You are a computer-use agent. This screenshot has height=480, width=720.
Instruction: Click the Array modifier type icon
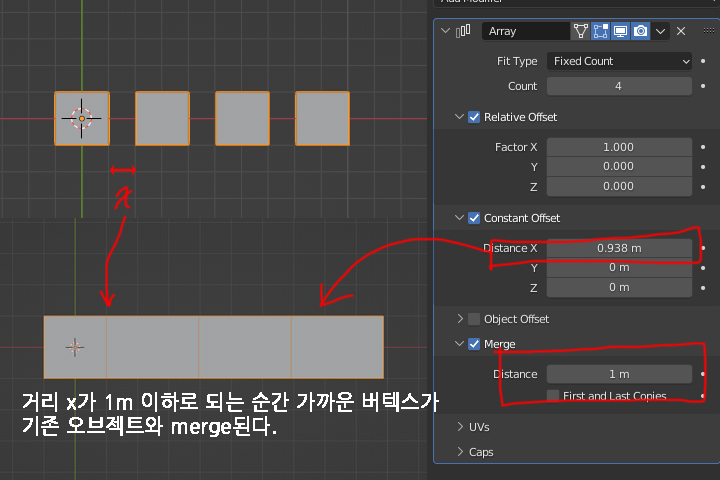(463, 31)
